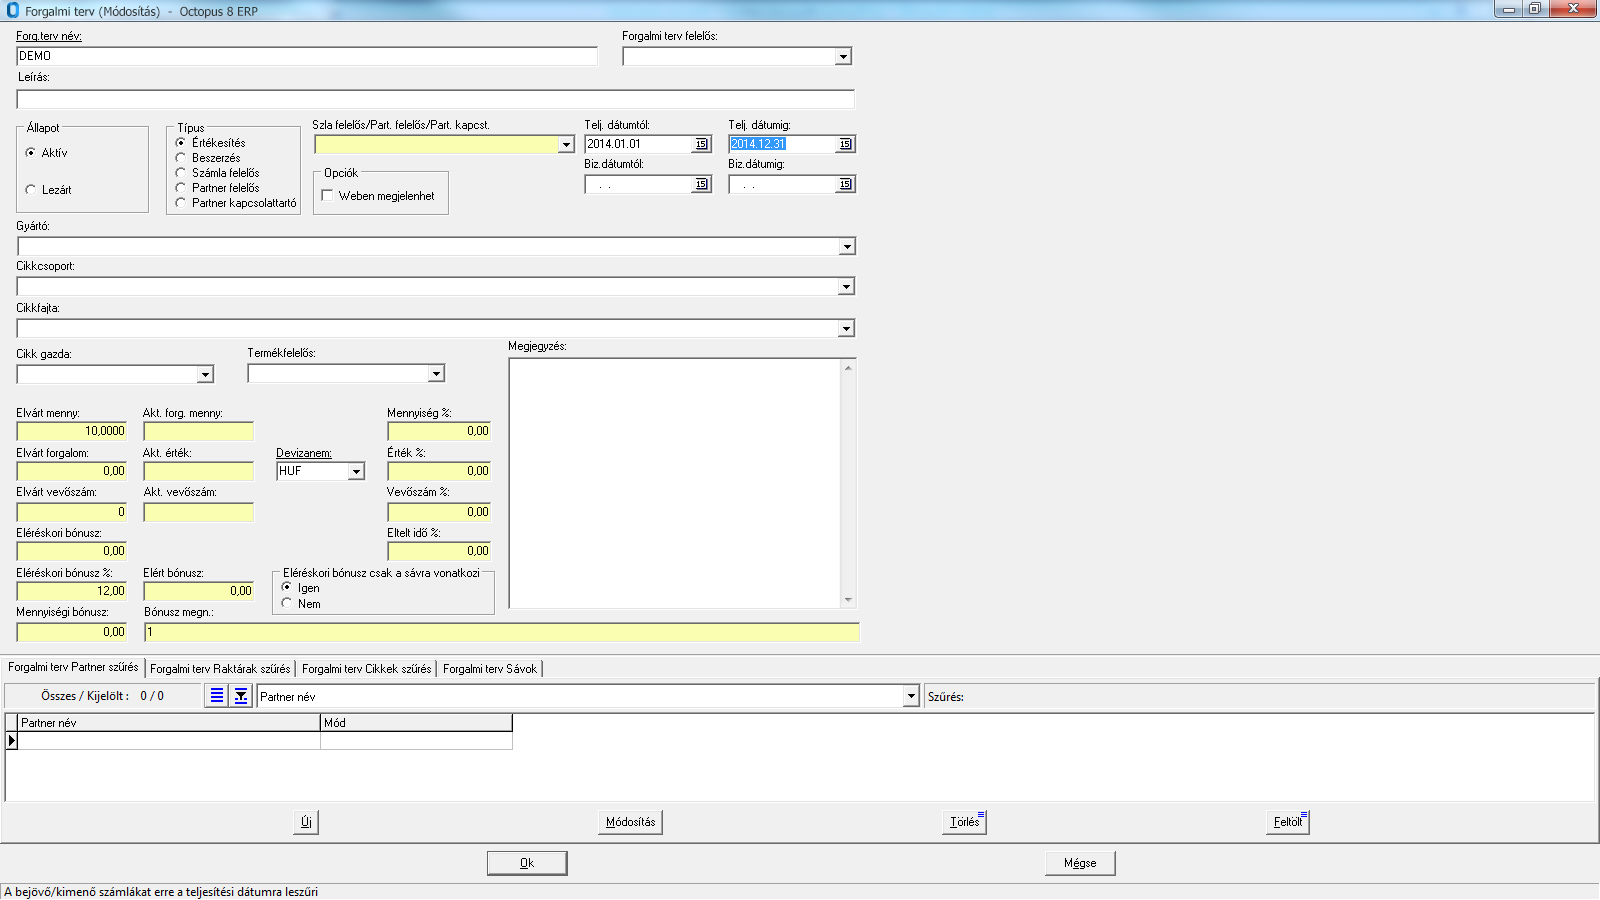Open calendar picker for Telj. dátumtól
Viewport: 1600px width, 900px height.
pos(701,144)
